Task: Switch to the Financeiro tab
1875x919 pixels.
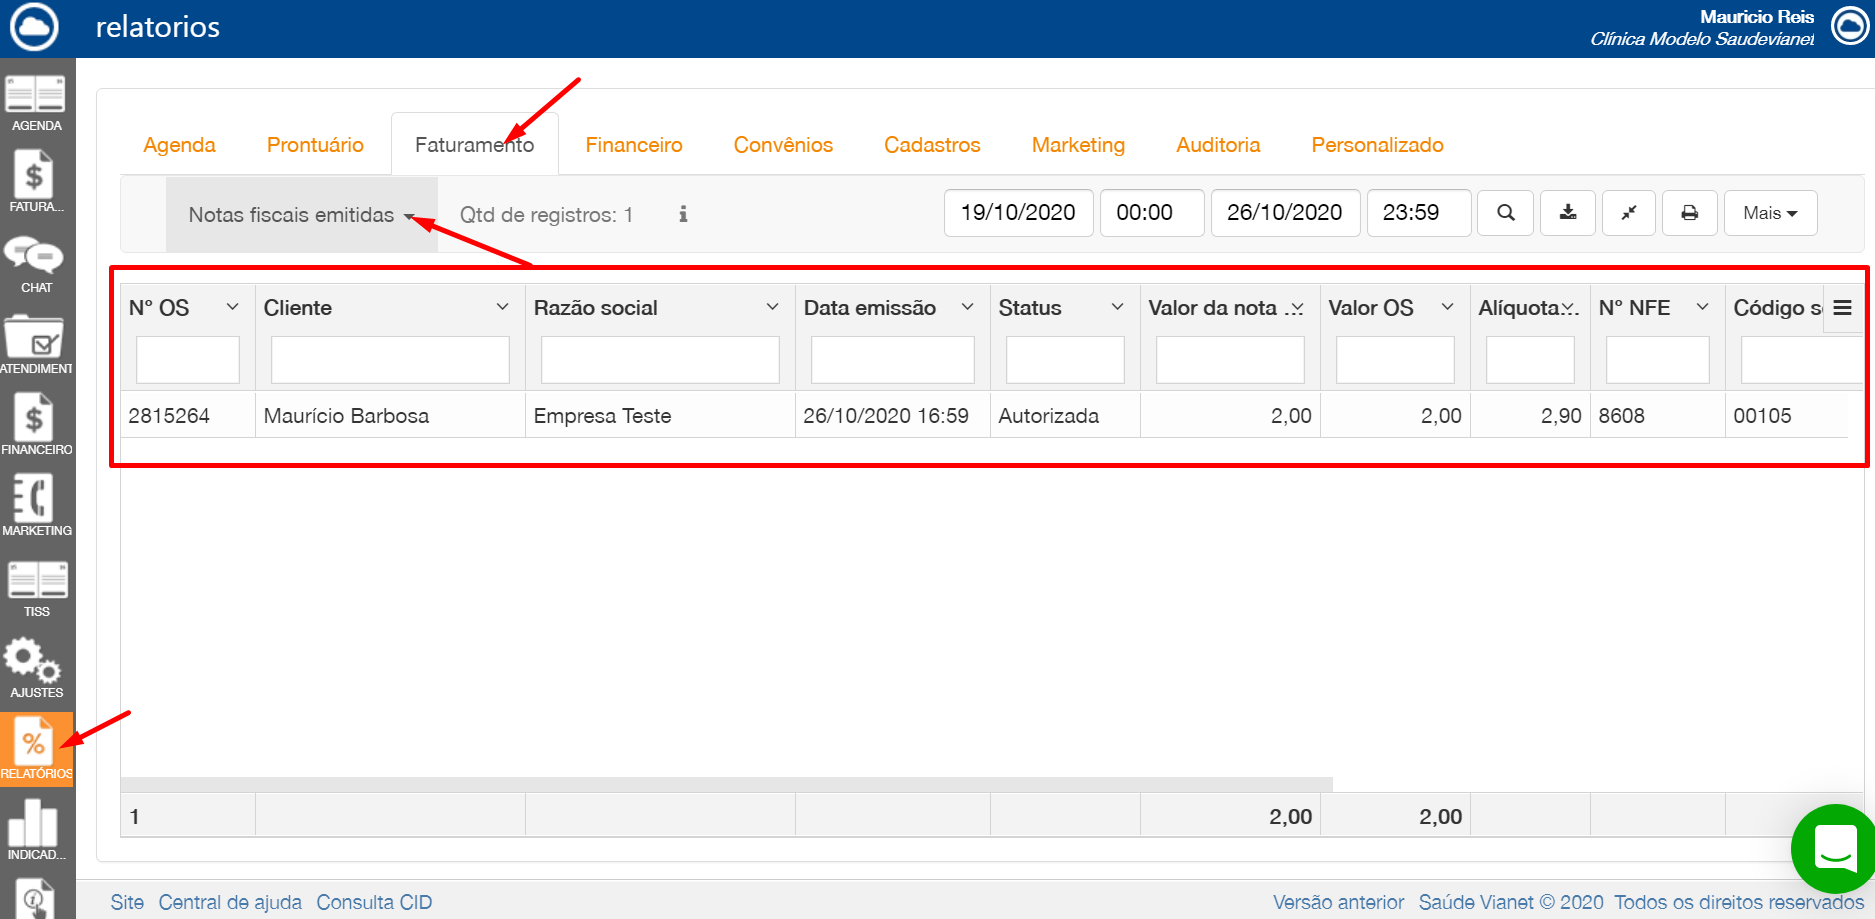Action: (x=634, y=145)
